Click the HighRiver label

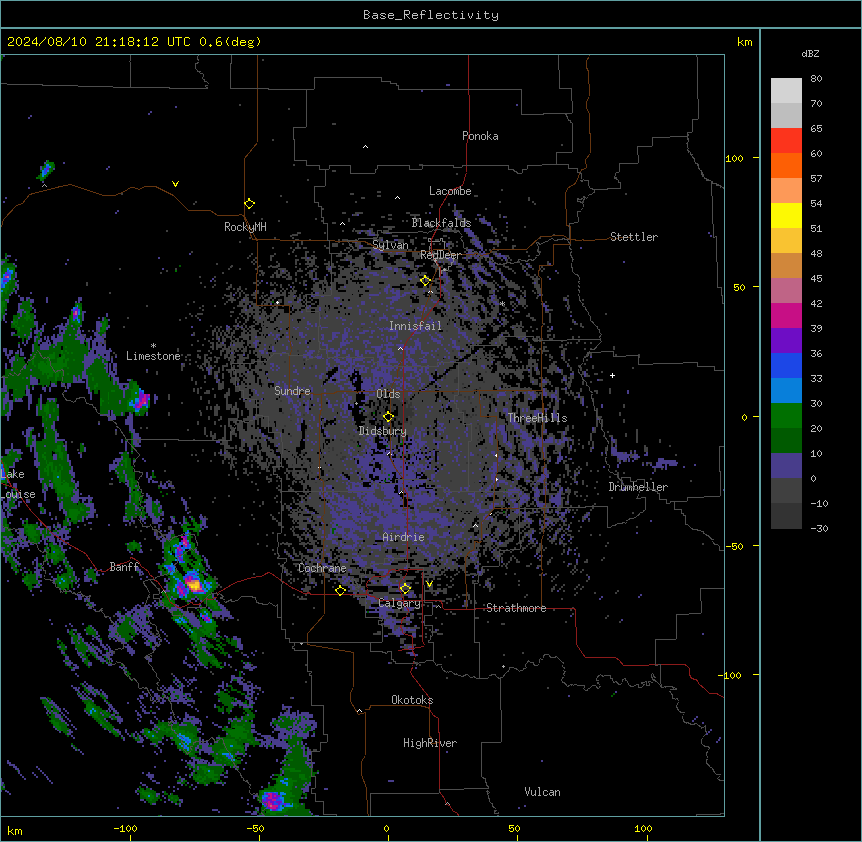[x=430, y=743]
